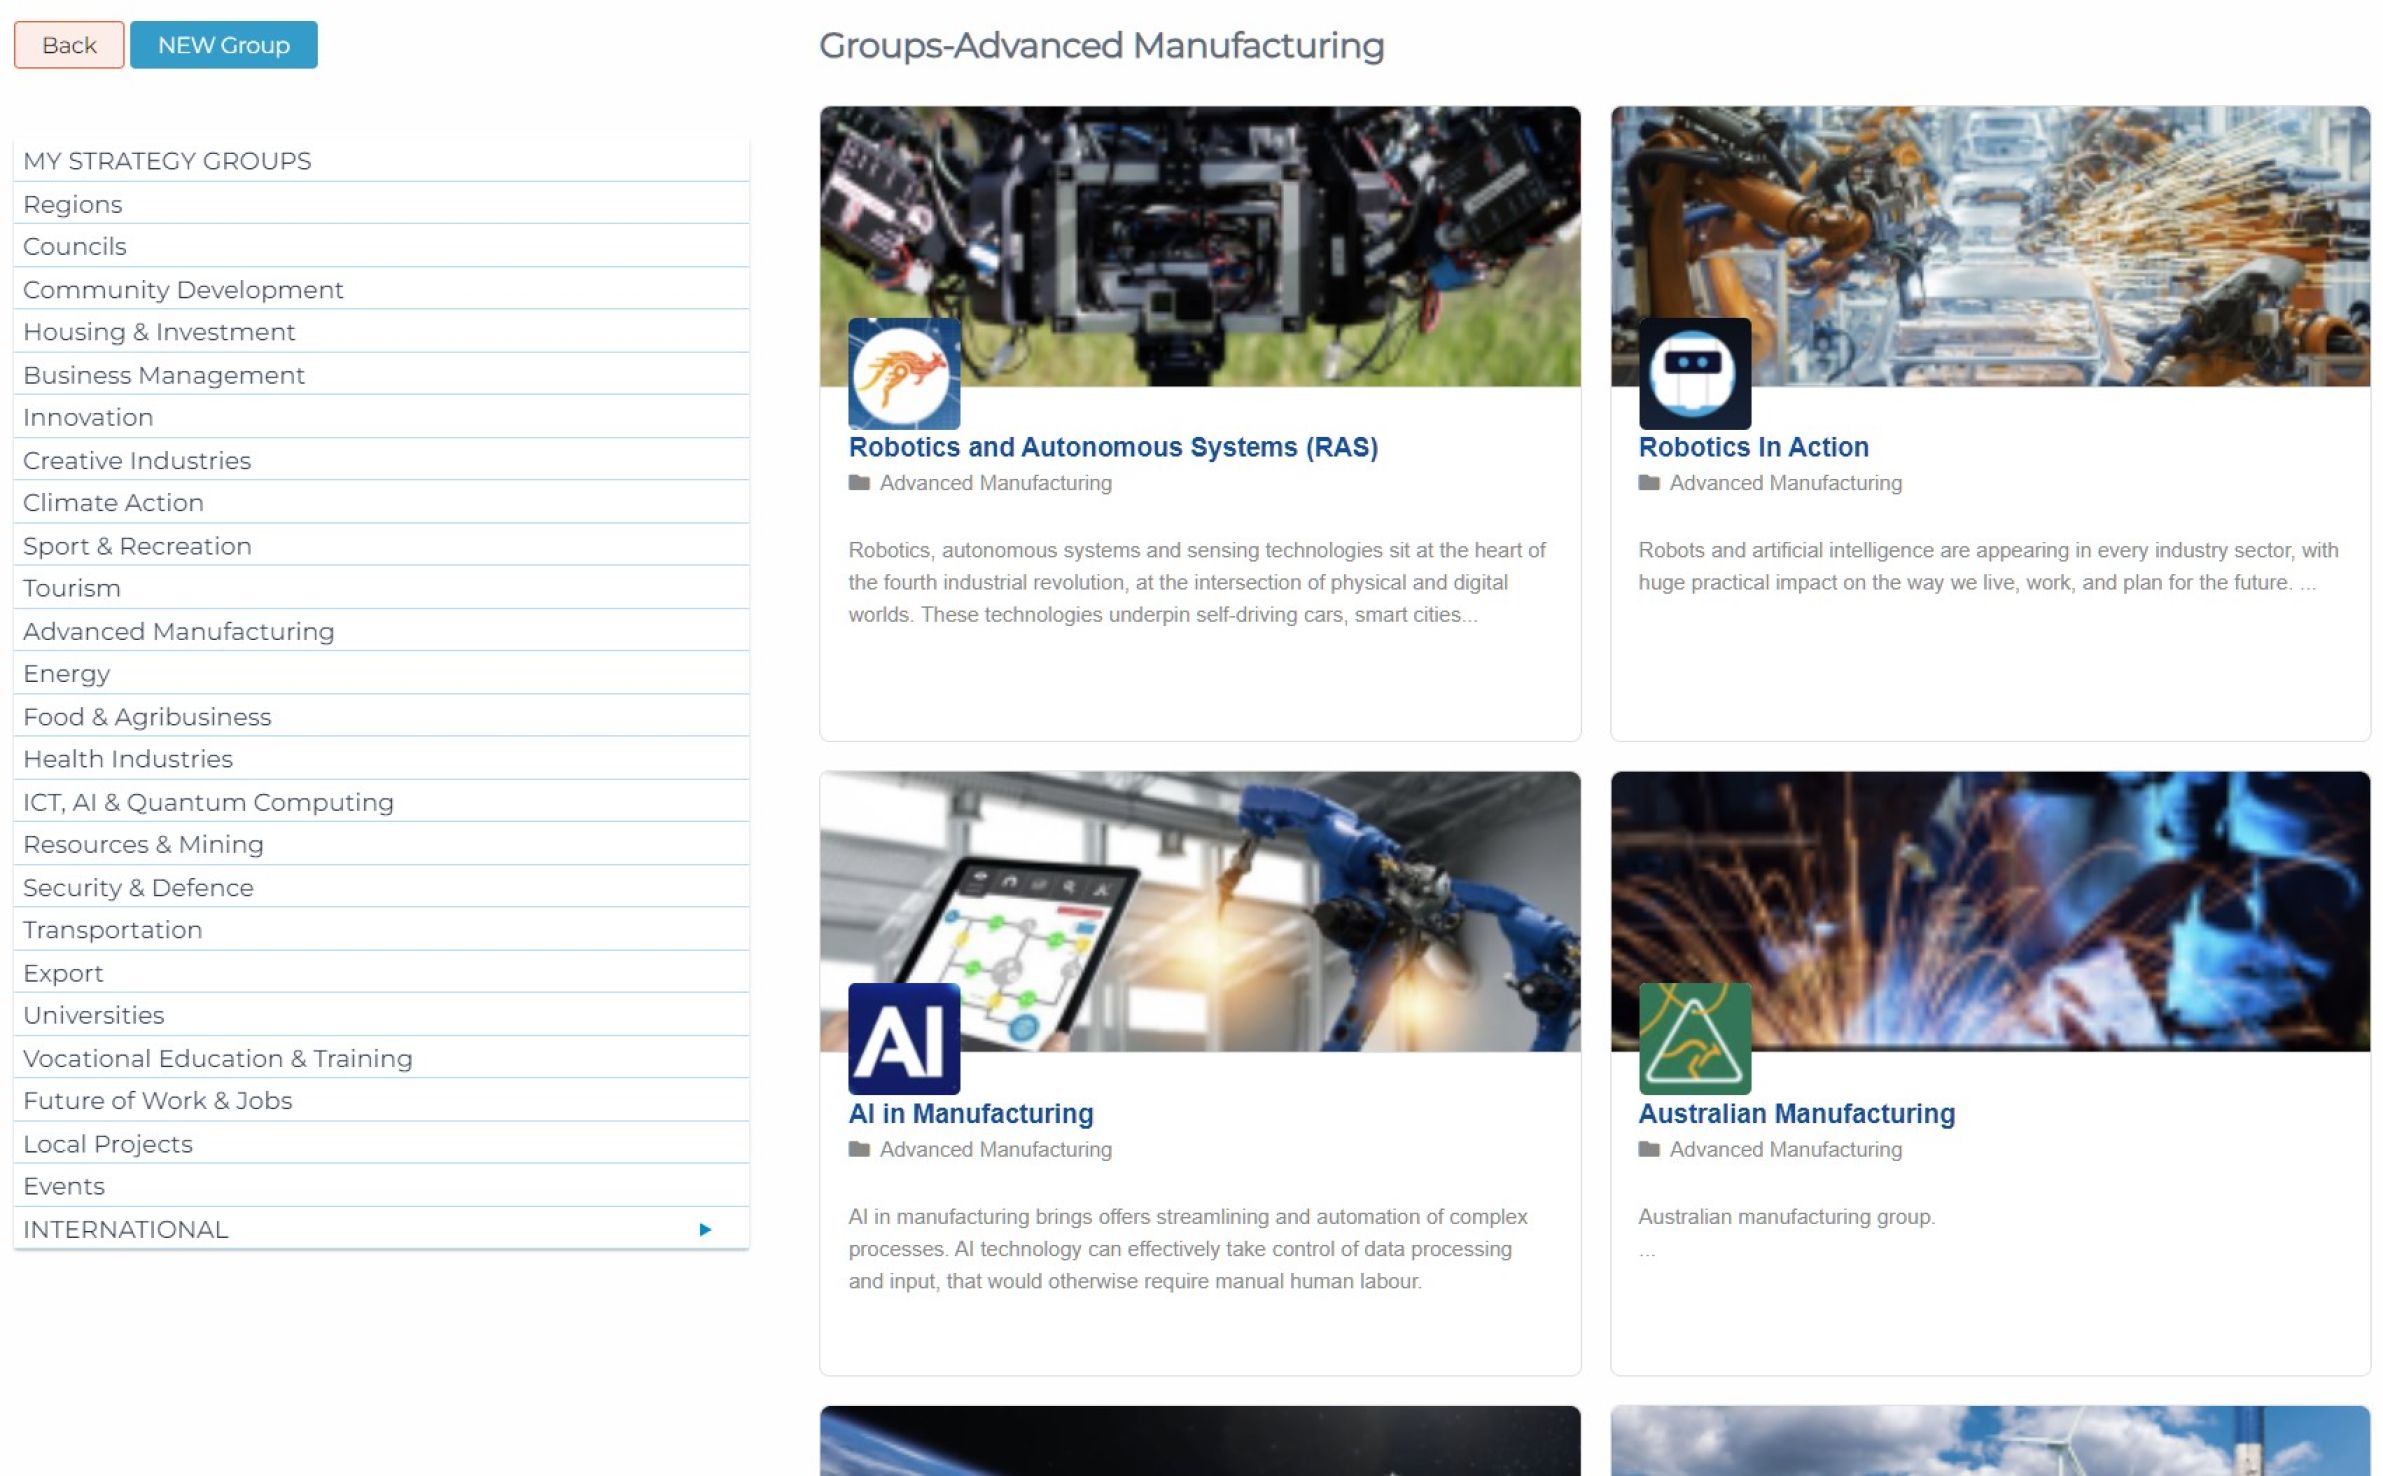Screen dimensions: 2383x1476
Task: Select Universities category
Action: point(381,1016)
